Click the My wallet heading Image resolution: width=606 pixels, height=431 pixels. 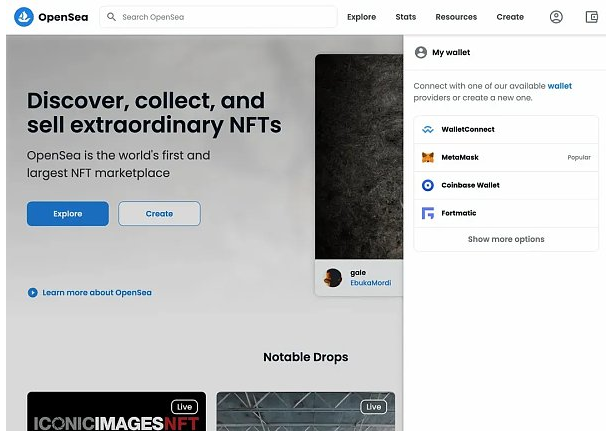[x=451, y=52]
